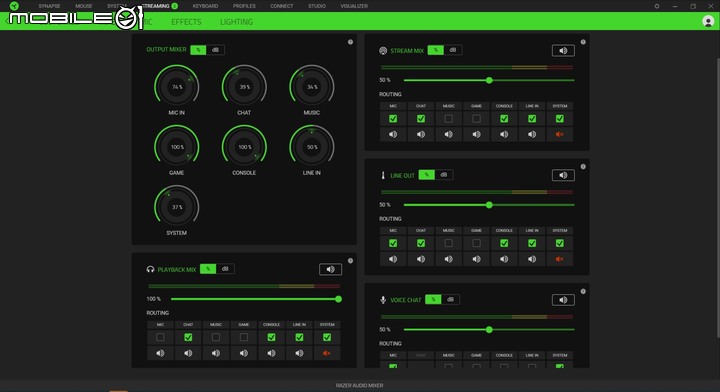Image resolution: width=720 pixels, height=392 pixels.
Task: Unmute System channel in Stream Mix routing
Action: point(559,134)
